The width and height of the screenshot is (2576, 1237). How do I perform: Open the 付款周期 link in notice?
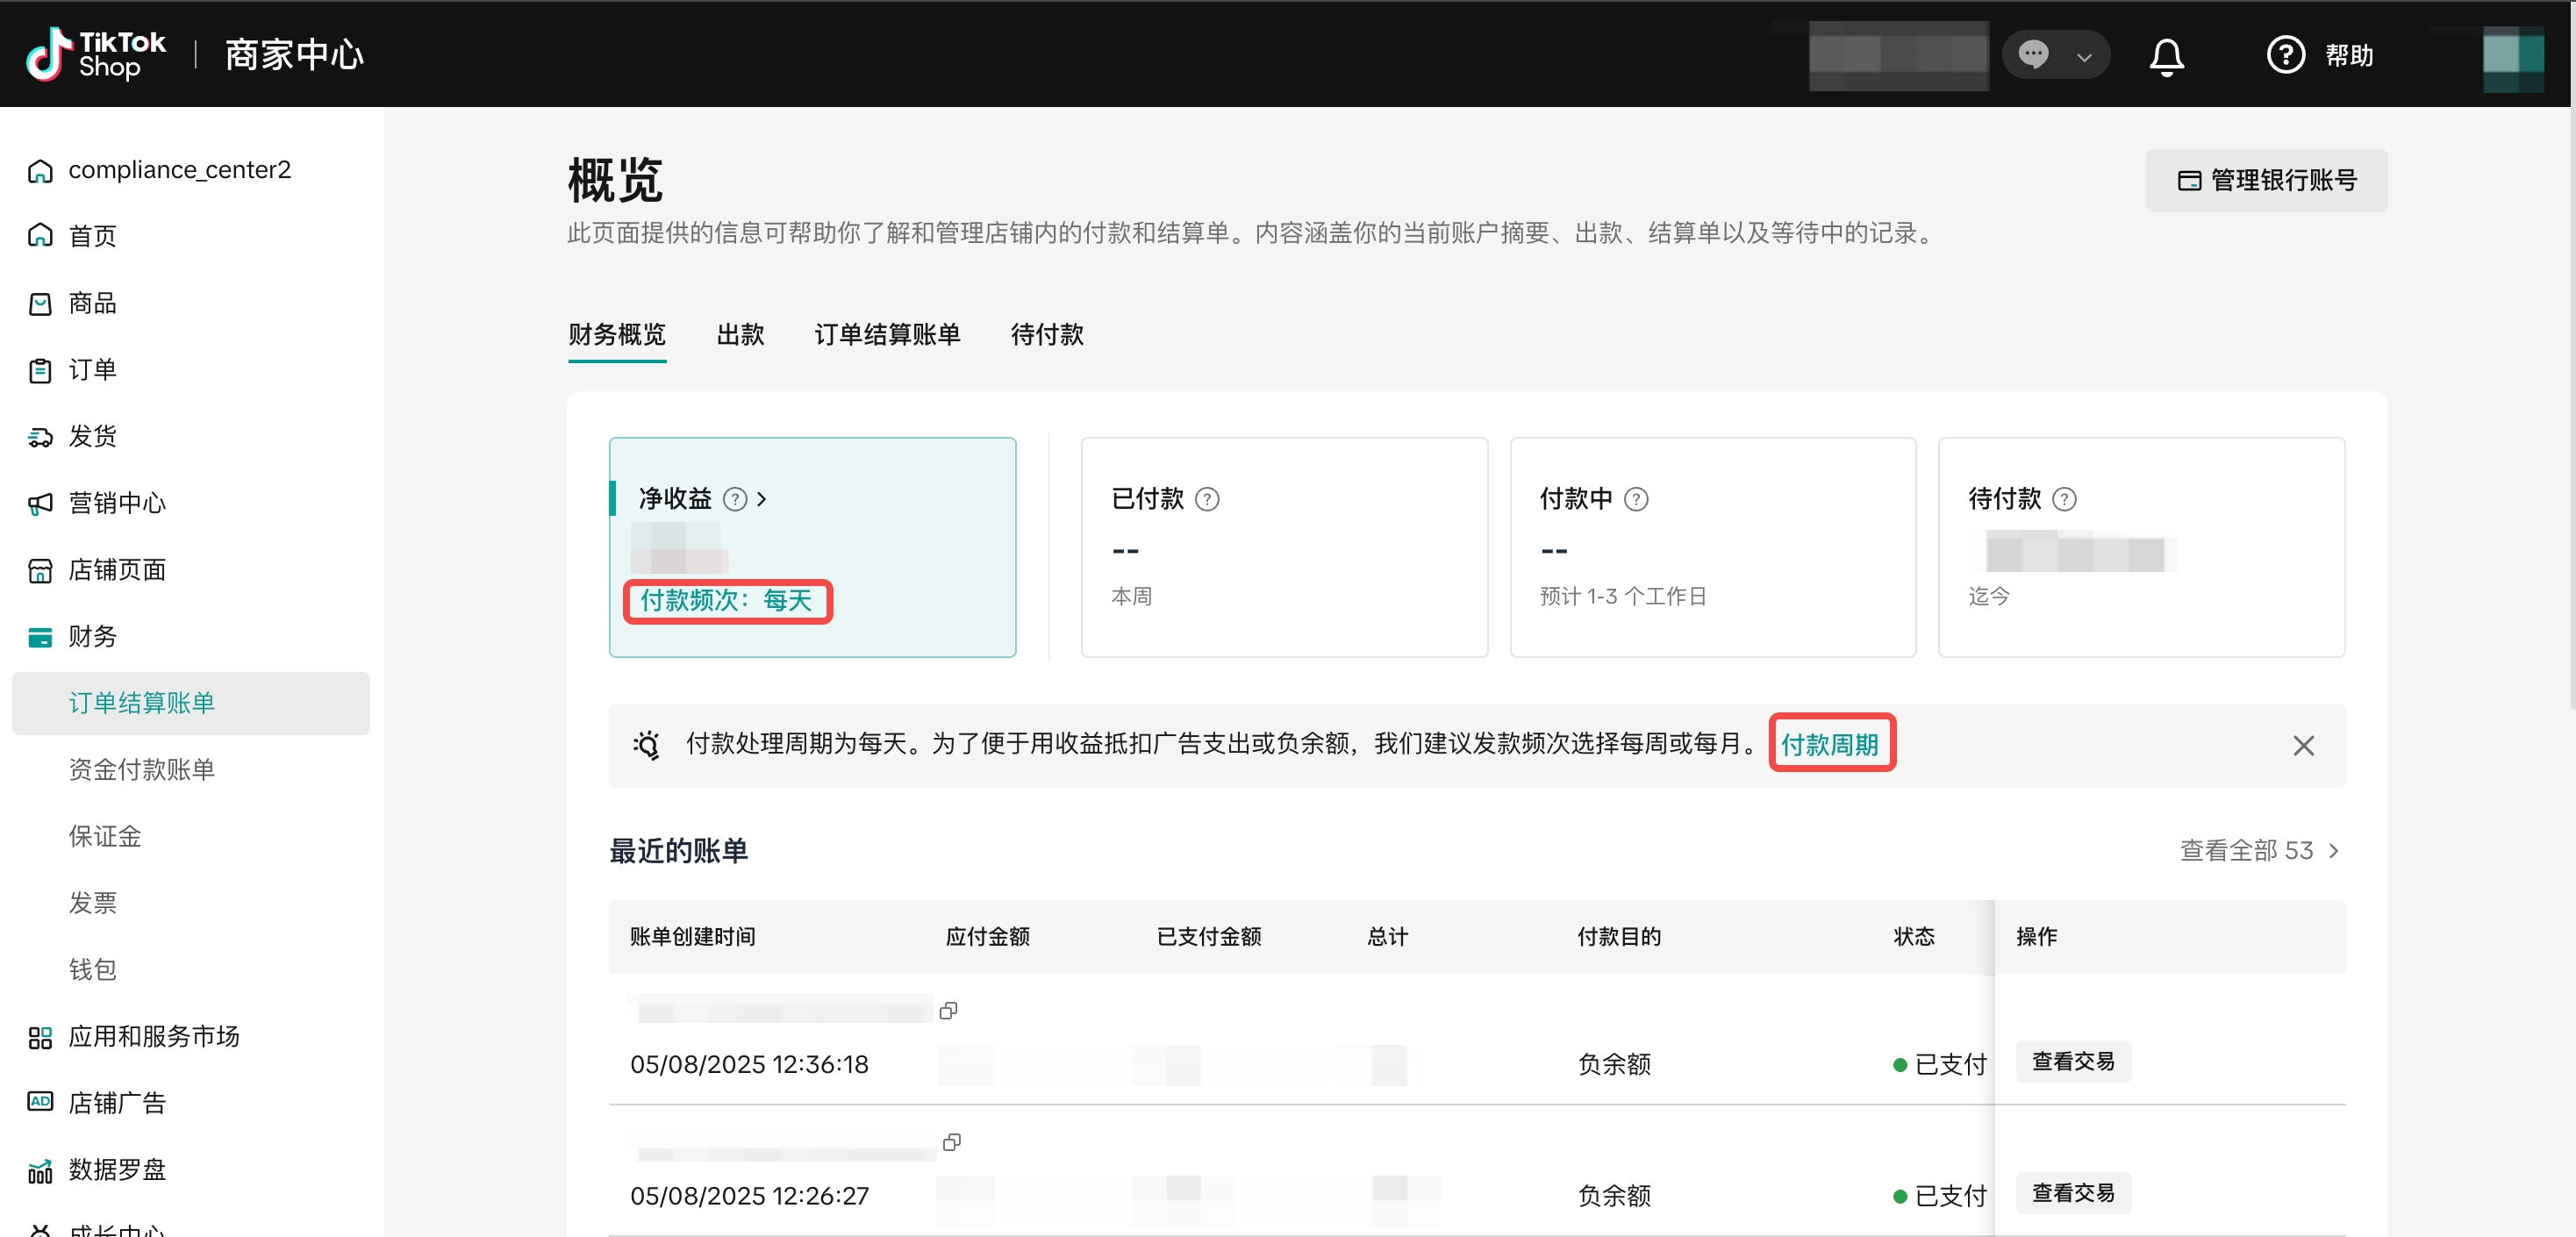click(x=1829, y=744)
